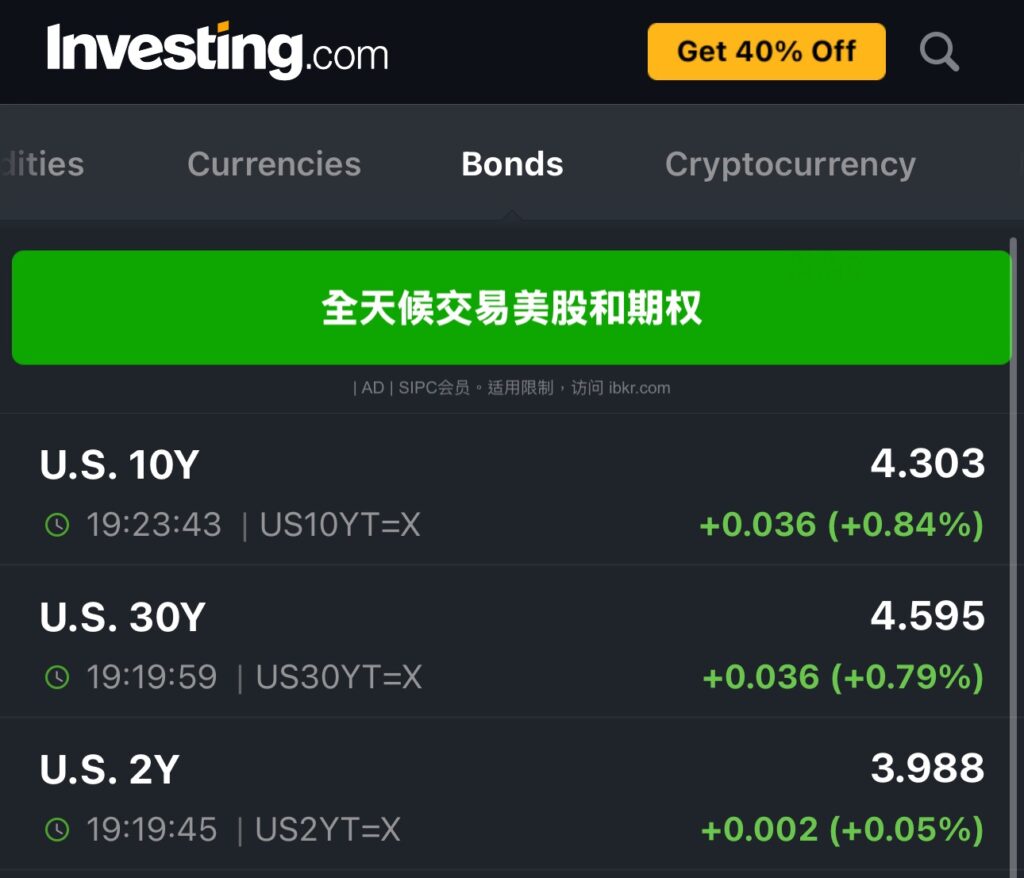Tap the green ad banner

click(x=512, y=308)
